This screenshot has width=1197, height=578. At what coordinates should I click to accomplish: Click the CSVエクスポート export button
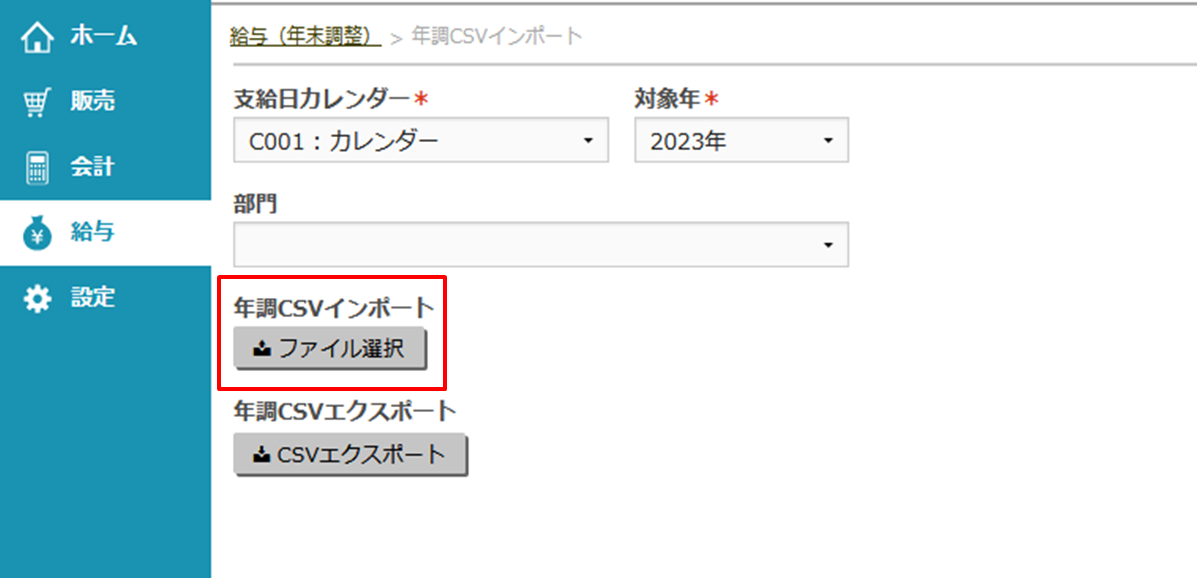(x=350, y=454)
